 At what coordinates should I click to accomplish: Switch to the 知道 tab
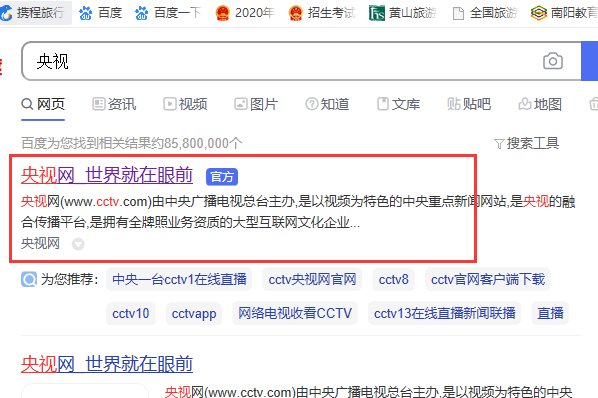click(327, 104)
